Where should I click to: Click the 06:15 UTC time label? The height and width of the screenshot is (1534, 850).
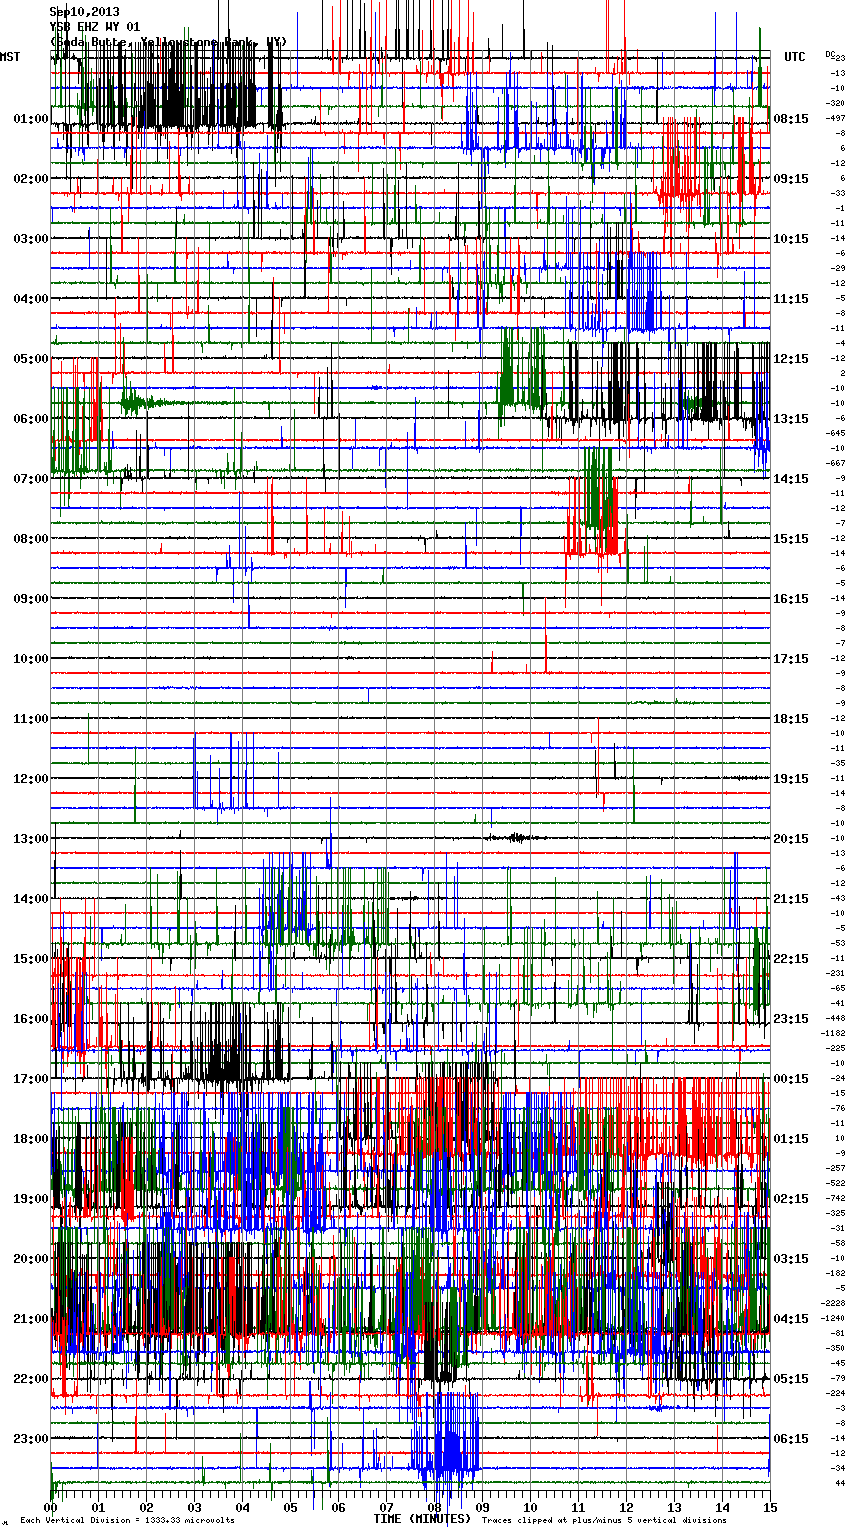click(x=791, y=1439)
